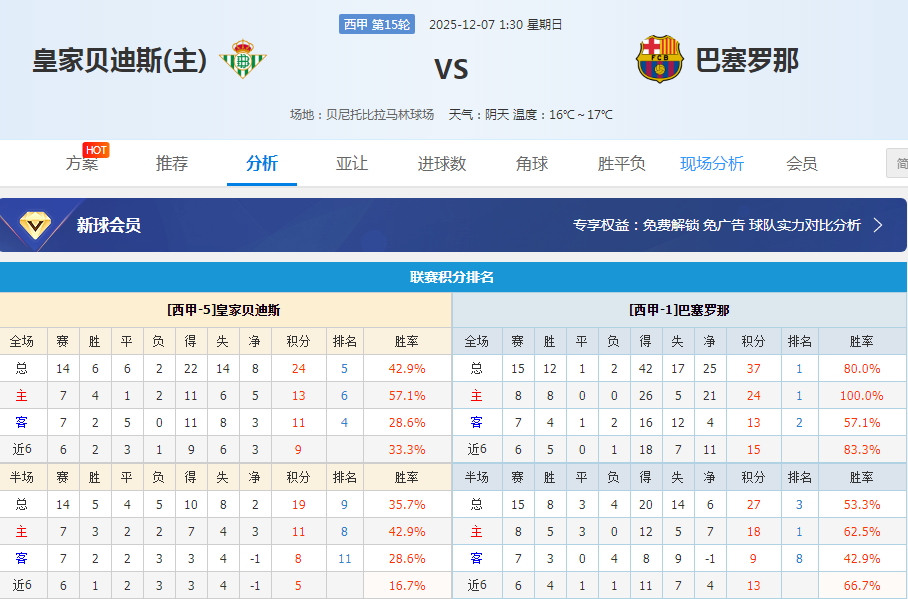Open the 现场分析 tab
This screenshot has width=908, height=599.
[x=711, y=163]
